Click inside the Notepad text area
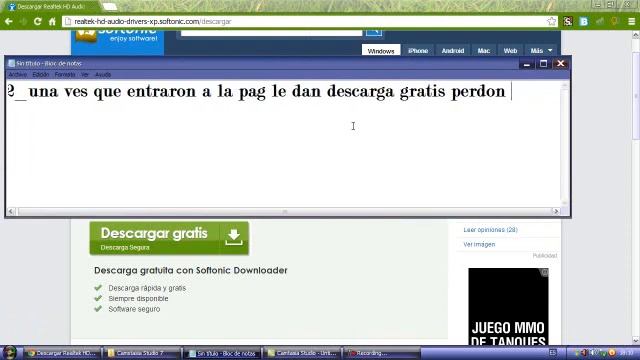Screen dimensions: 640x360 pos(283,144)
